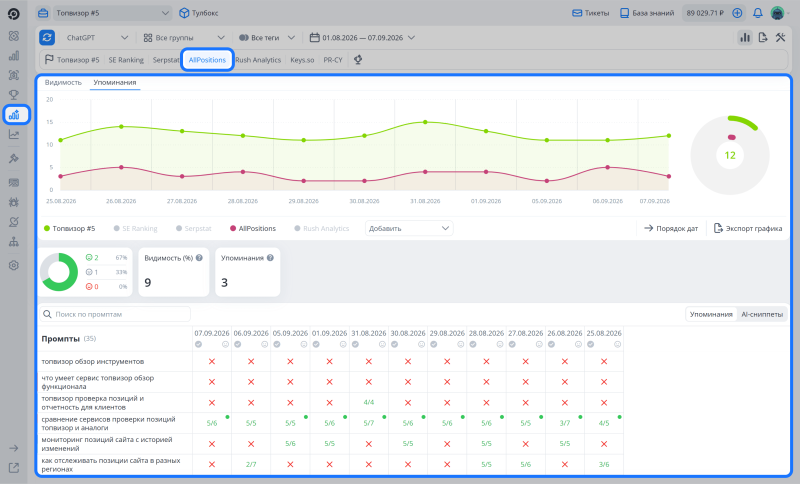
Task: Select the Упоминания table view toggle
Action: coord(711,314)
